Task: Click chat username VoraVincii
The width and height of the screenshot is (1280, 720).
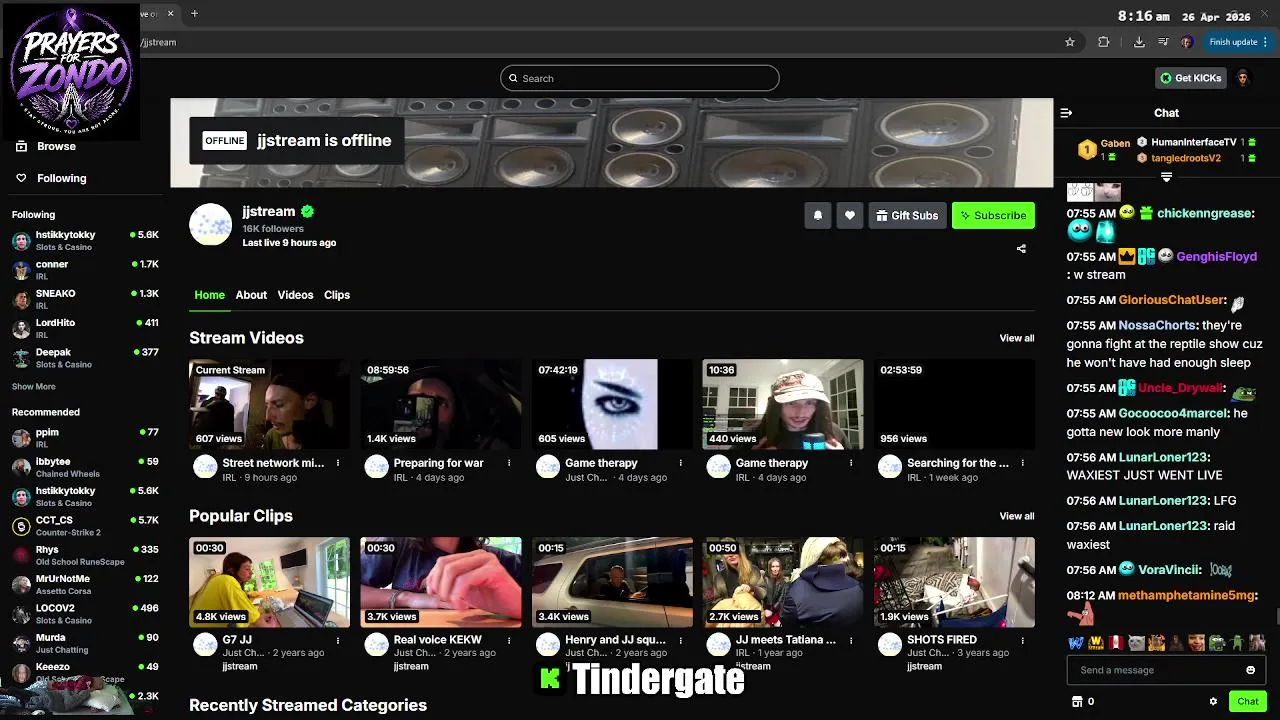Action: click(x=1167, y=570)
